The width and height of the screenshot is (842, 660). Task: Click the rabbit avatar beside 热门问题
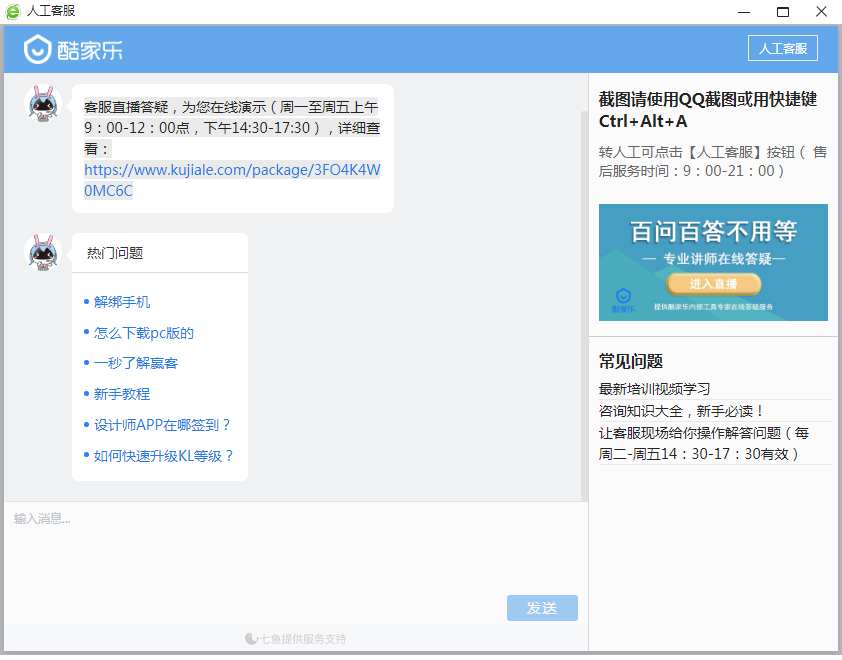click(x=43, y=252)
